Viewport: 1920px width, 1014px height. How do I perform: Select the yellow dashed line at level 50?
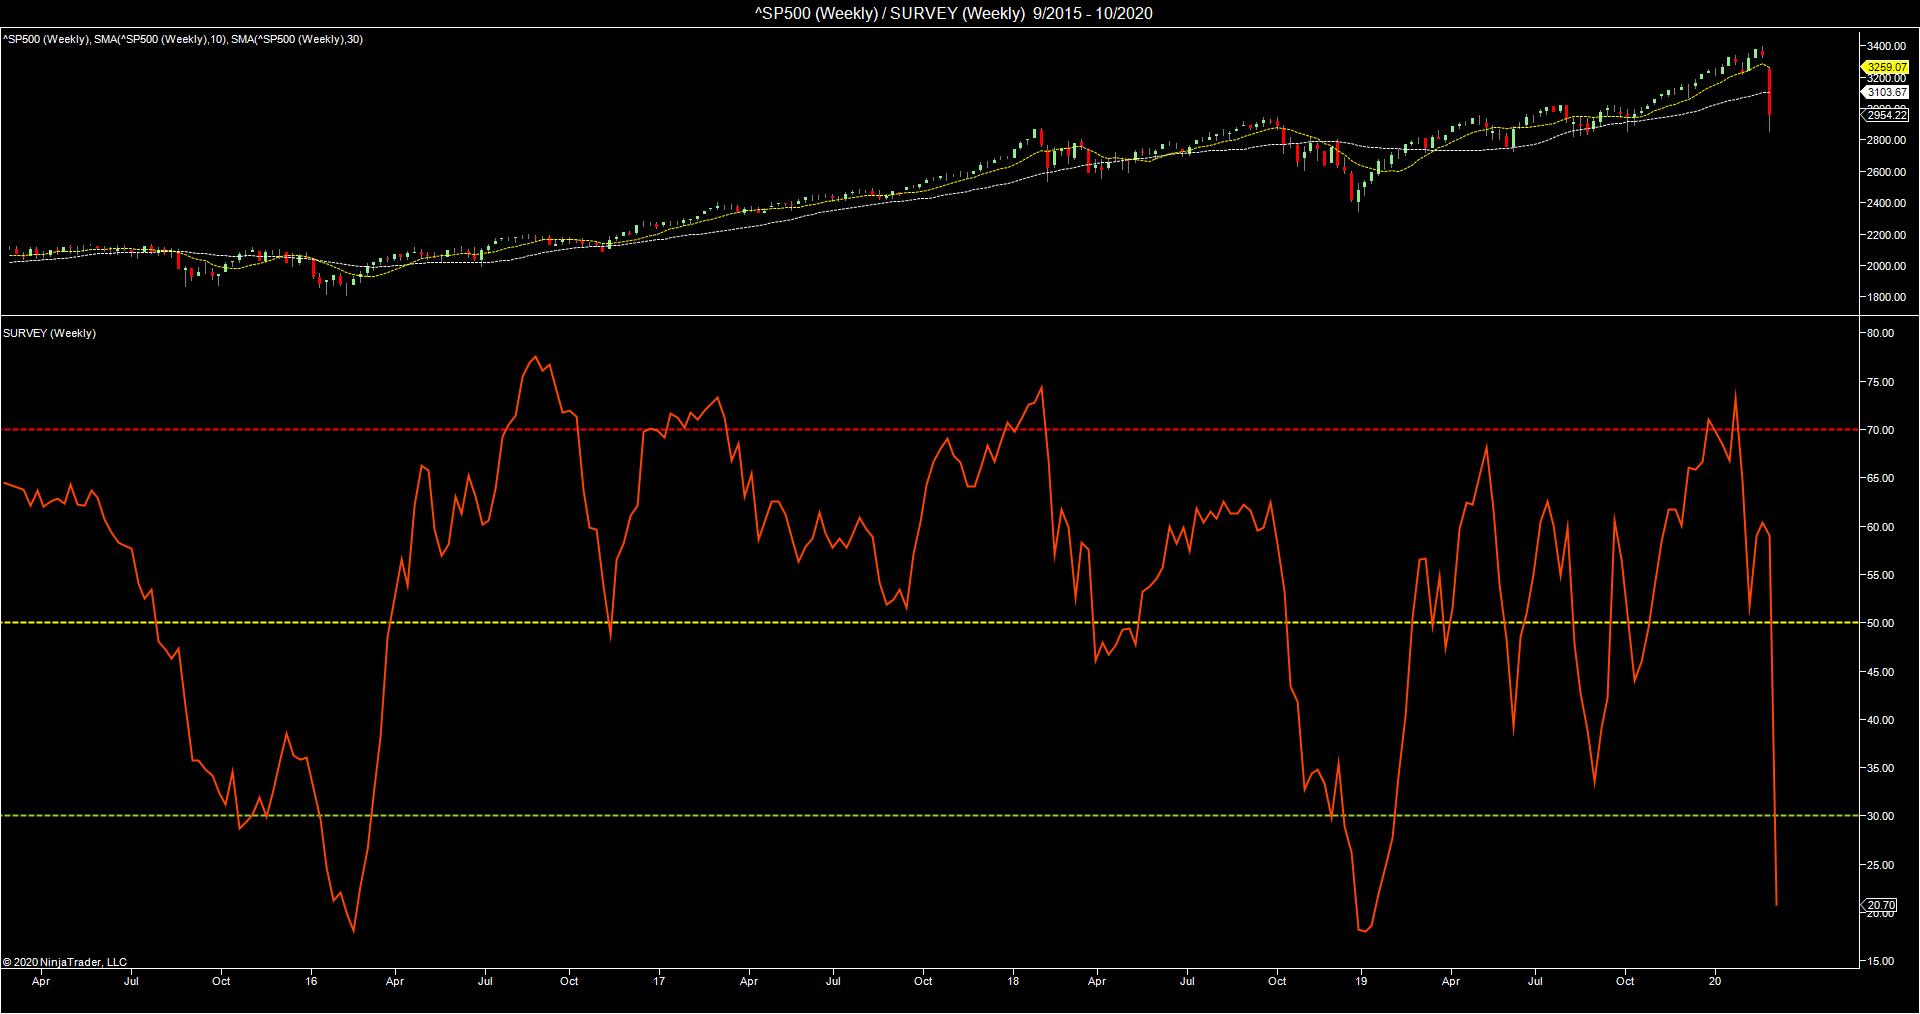coord(929,623)
